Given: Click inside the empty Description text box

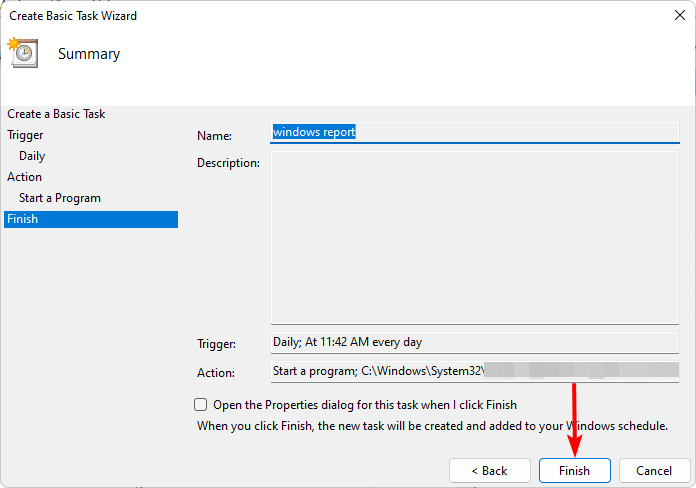Looking at the screenshot, I should click(474, 238).
